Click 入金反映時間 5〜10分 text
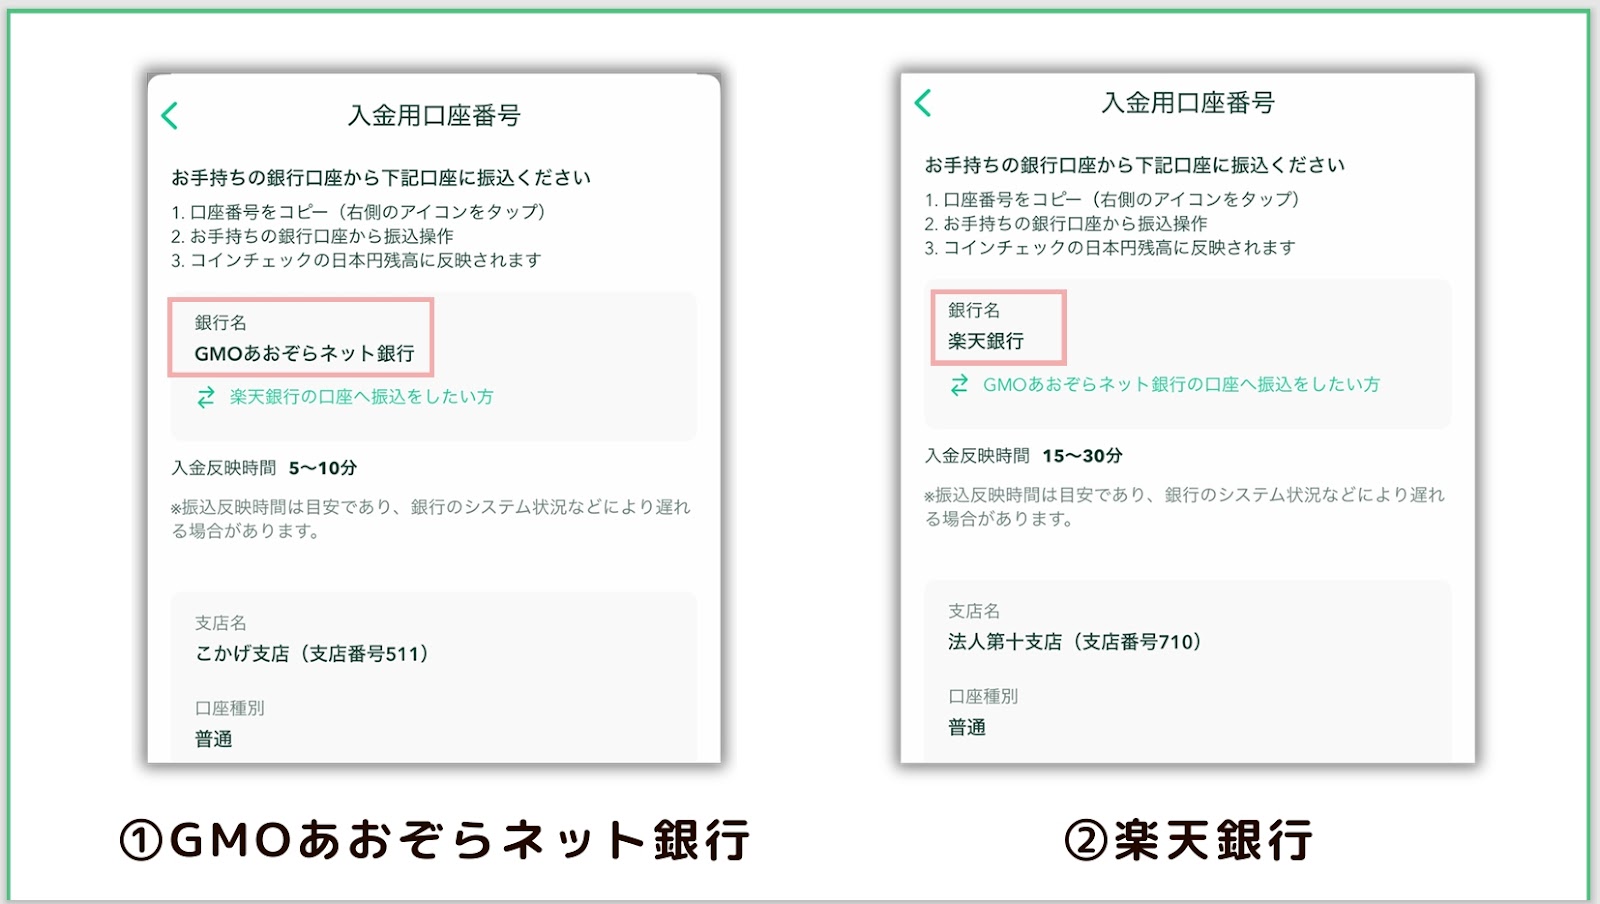 [x=264, y=468]
